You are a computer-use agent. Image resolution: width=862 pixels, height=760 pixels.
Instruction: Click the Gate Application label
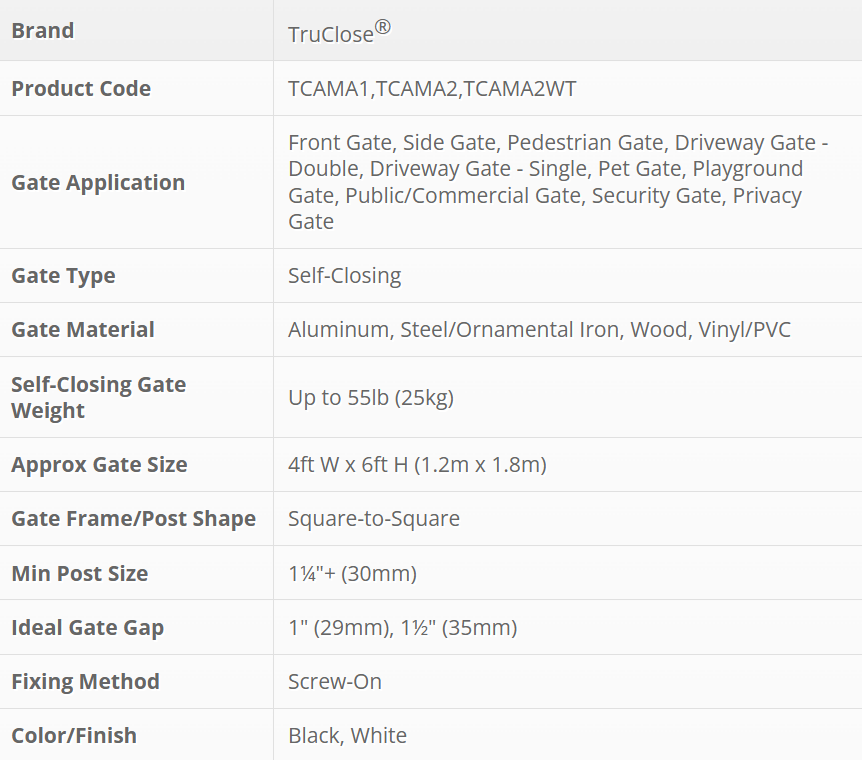coord(98,182)
